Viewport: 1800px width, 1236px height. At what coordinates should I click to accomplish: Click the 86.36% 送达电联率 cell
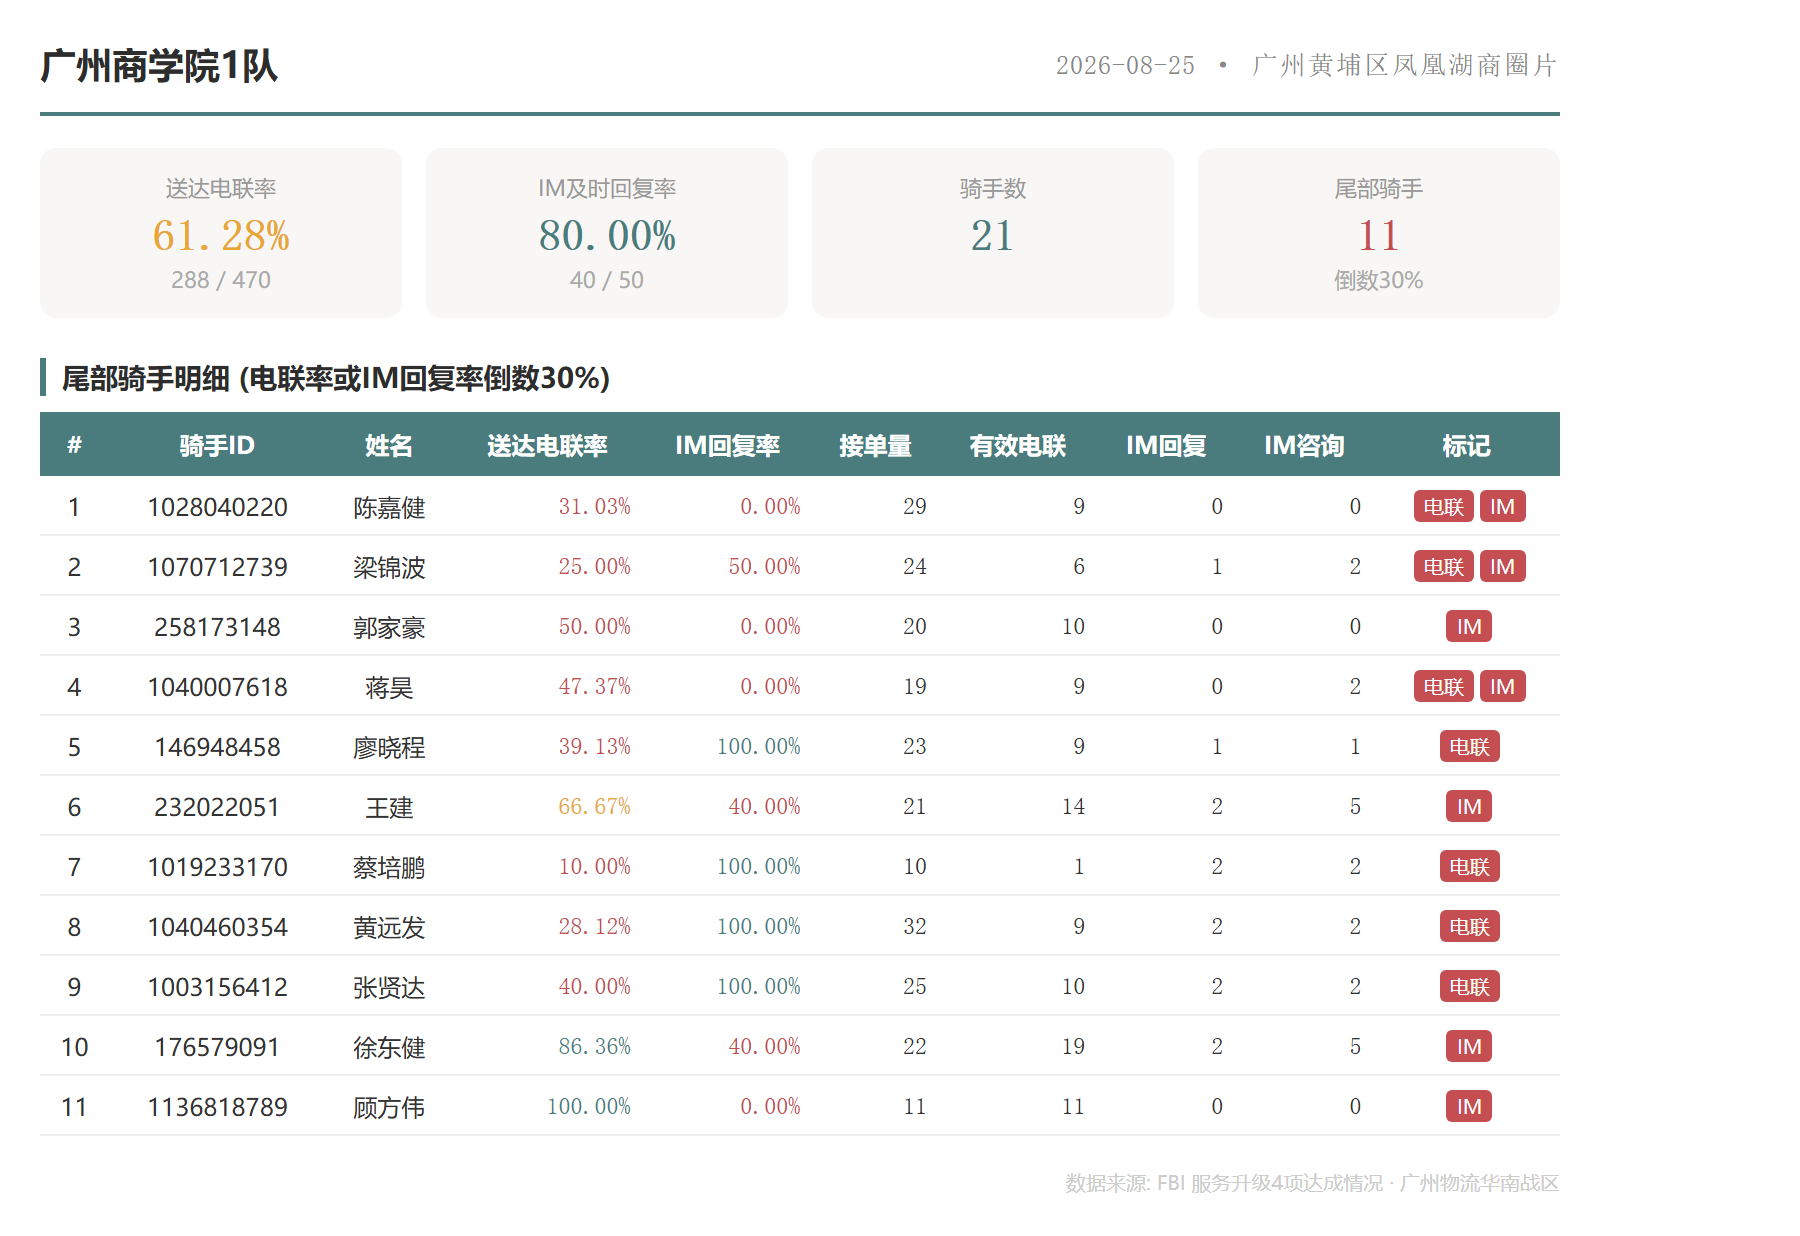coord(594,1046)
